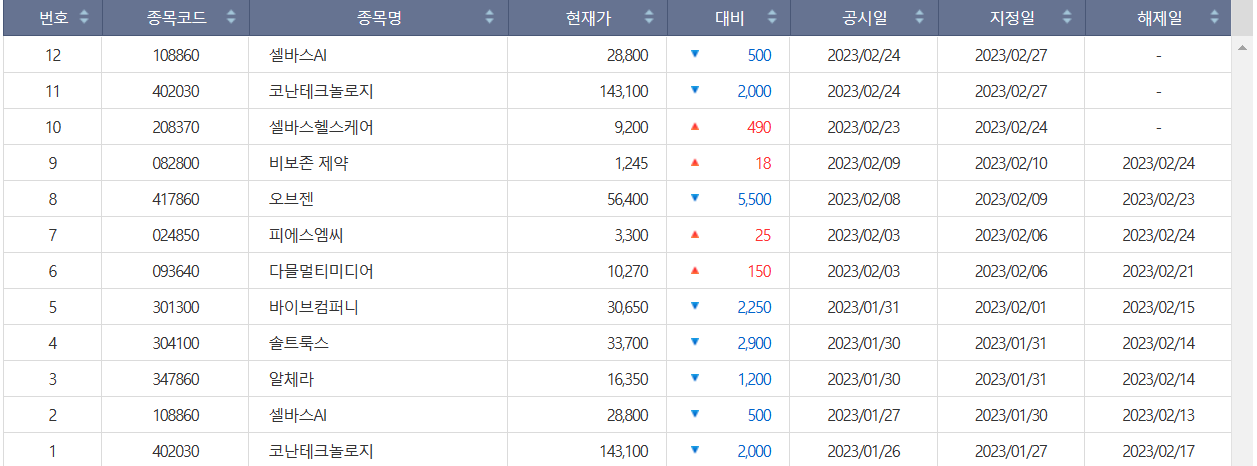Sort by 공시일 using its arrows icon
Viewport: 1257px width, 466px height.
click(x=919, y=17)
